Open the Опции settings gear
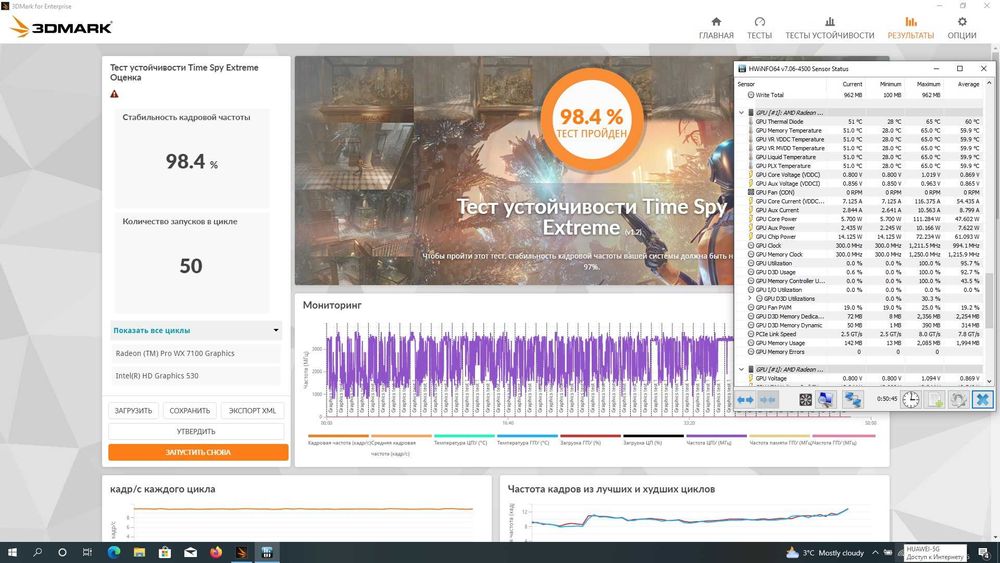 962,28
